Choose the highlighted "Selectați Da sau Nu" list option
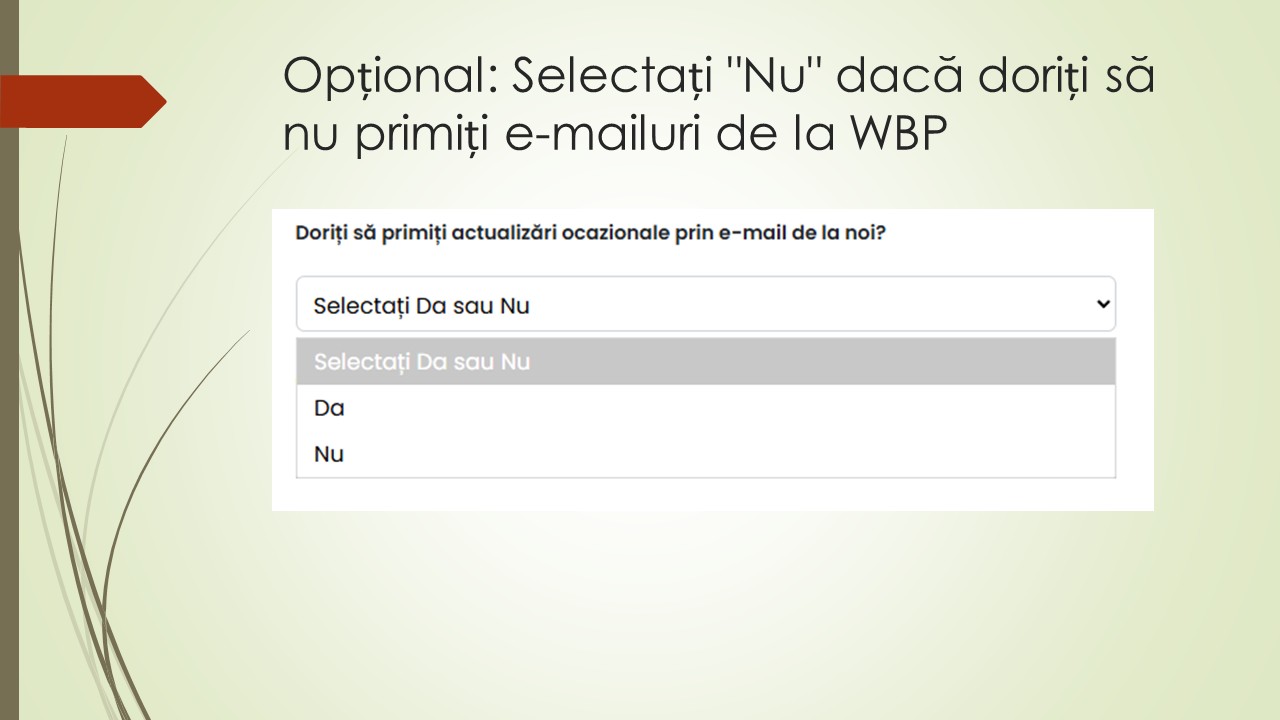Image resolution: width=1280 pixels, height=720 pixels. click(x=705, y=361)
